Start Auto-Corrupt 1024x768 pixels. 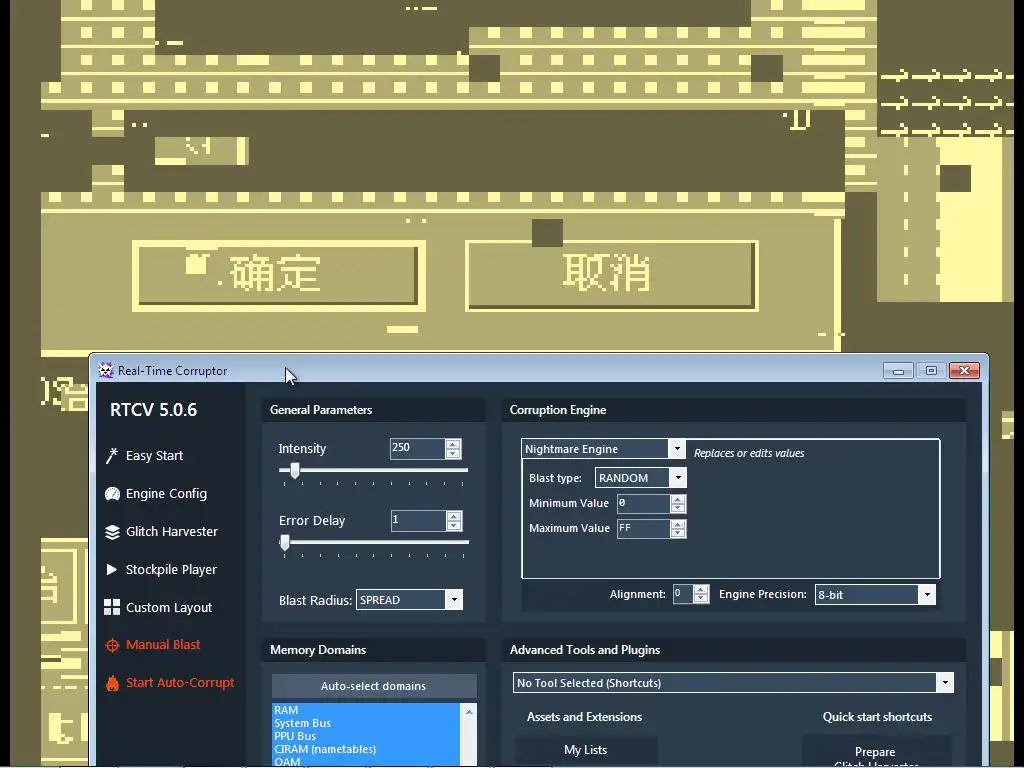[x=180, y=683]
